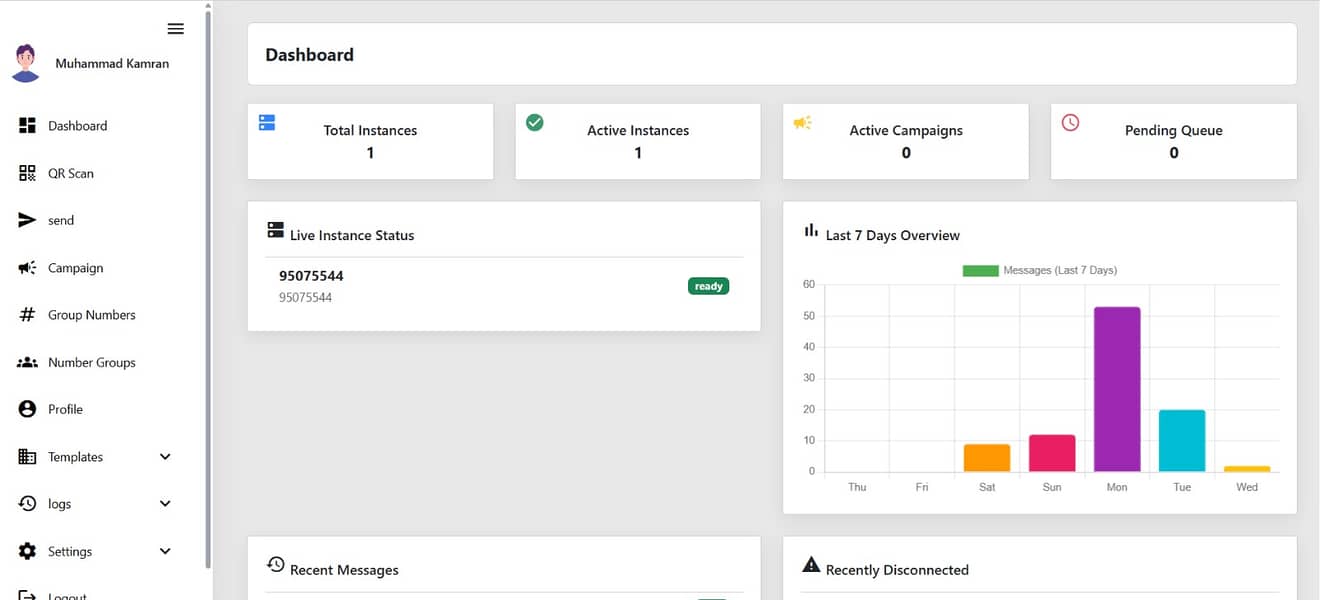Toggle the Messages (Last 7 Days) legend
Viewport: 1320px width, 600px height.
(1040, 270)
